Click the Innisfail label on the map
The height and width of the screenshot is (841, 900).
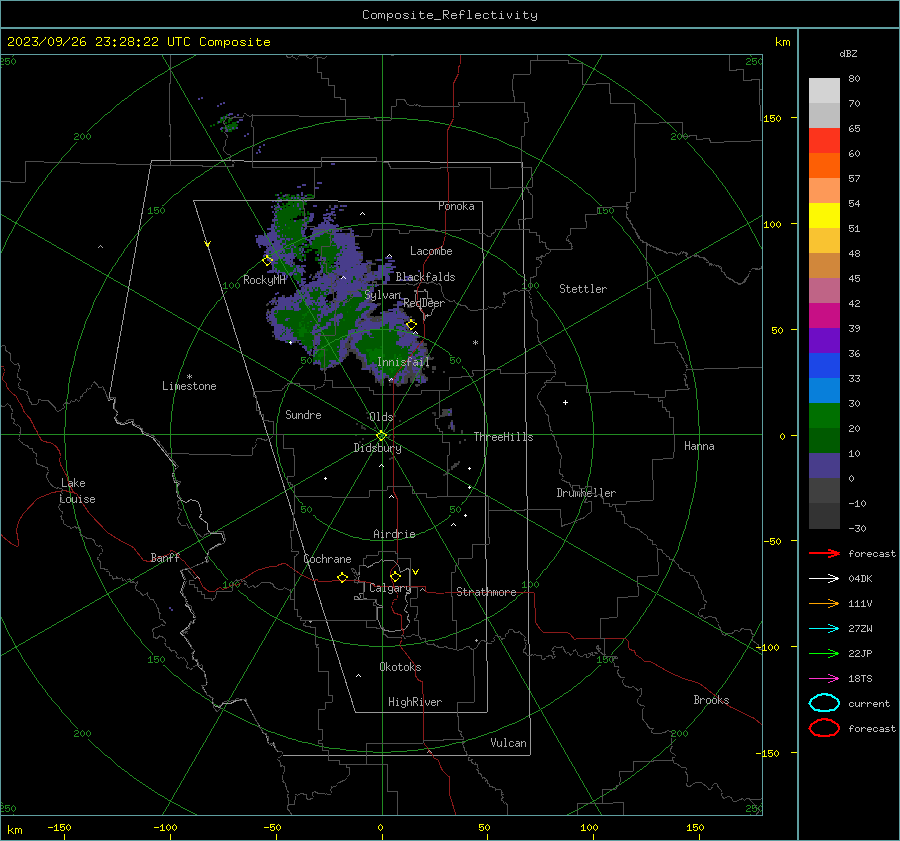[x=403, y=362]
